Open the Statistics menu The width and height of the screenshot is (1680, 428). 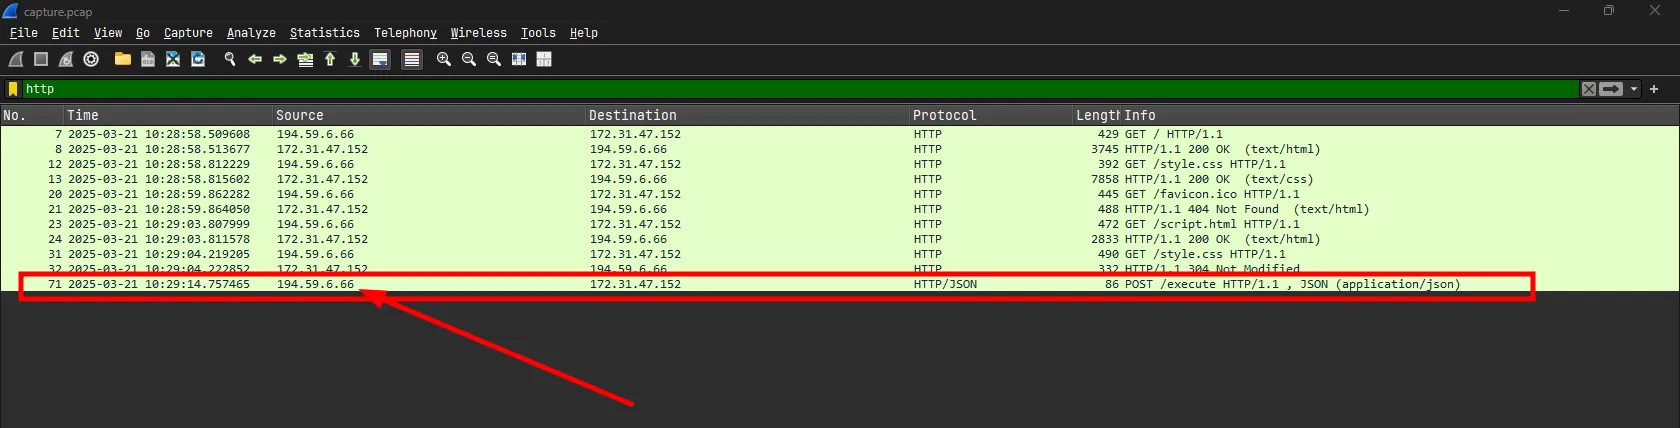coord(324,33)
